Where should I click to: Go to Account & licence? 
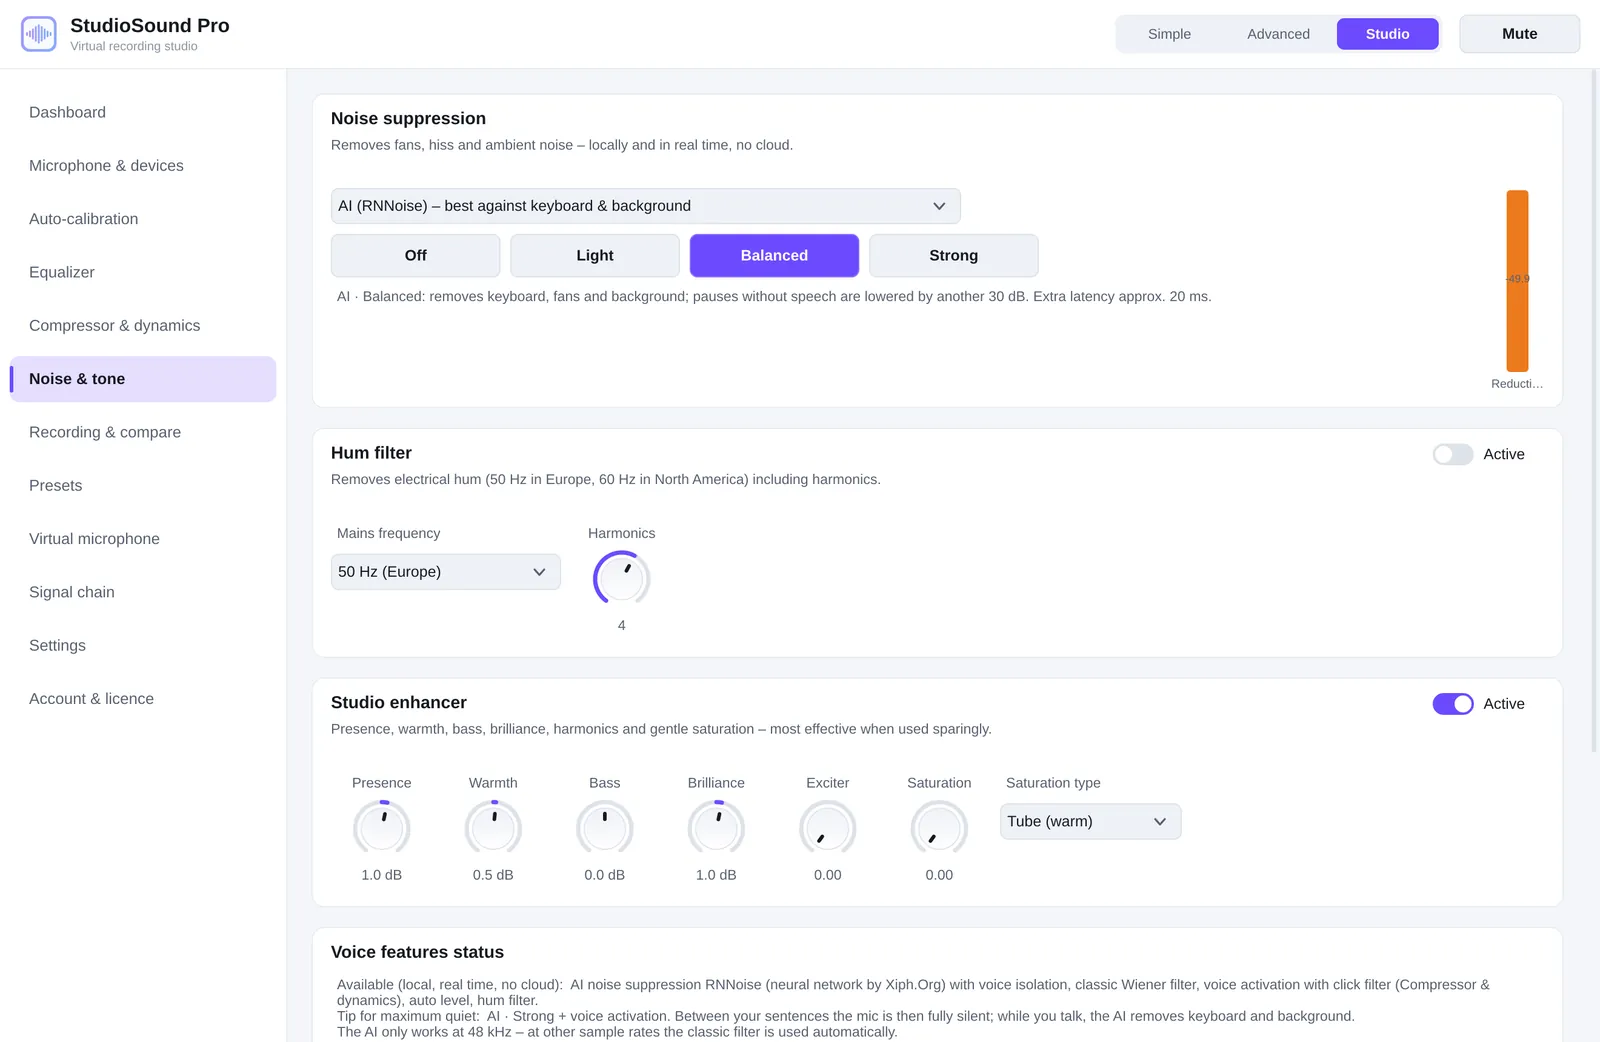[x=143, y=699]
